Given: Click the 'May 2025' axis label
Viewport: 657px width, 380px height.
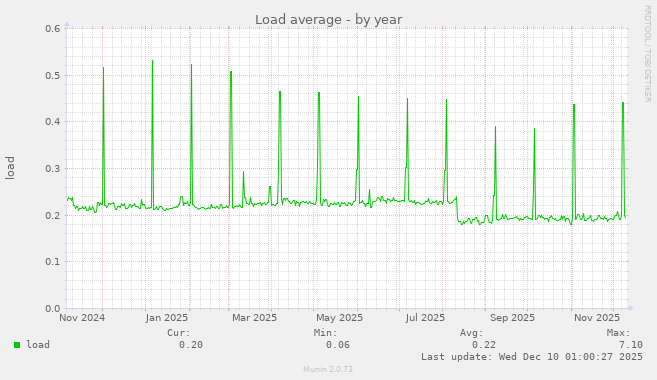Looking at the screenshot, I should point(339,318).
